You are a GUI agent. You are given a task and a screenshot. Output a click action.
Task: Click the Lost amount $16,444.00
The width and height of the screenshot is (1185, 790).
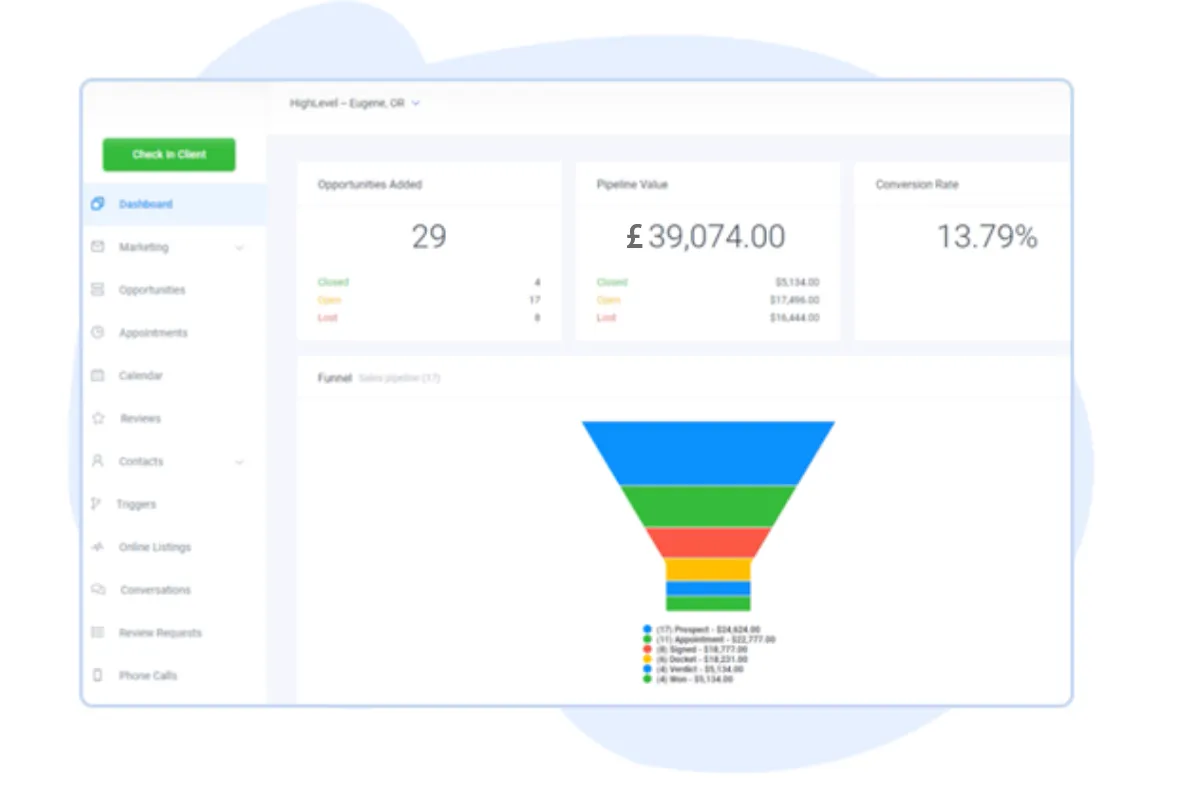[x=795, y=318]
